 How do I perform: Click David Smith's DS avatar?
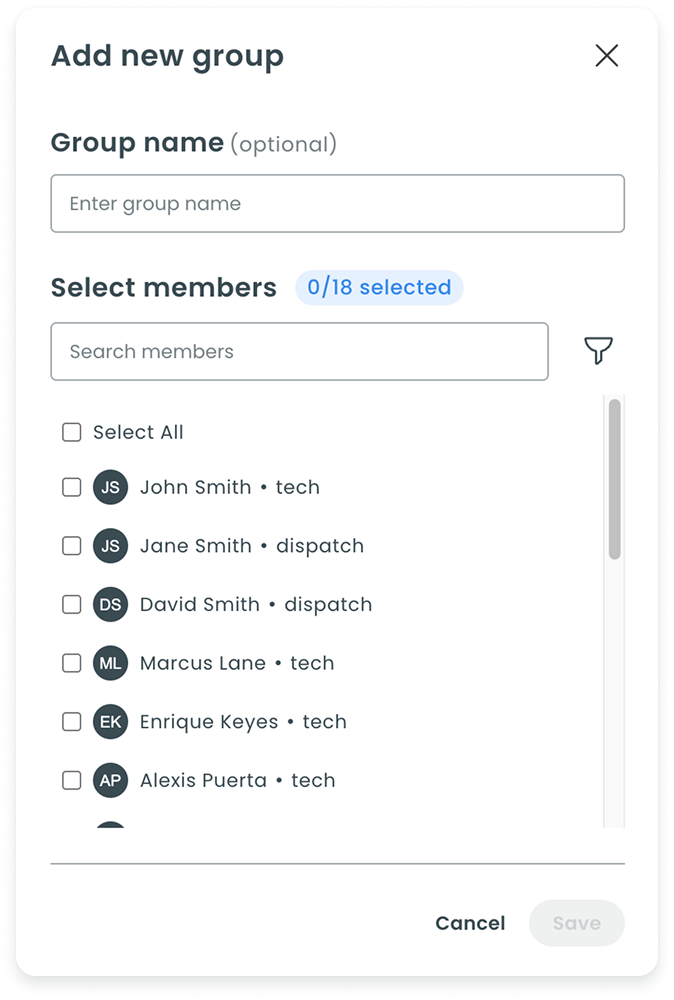point(111,604)
